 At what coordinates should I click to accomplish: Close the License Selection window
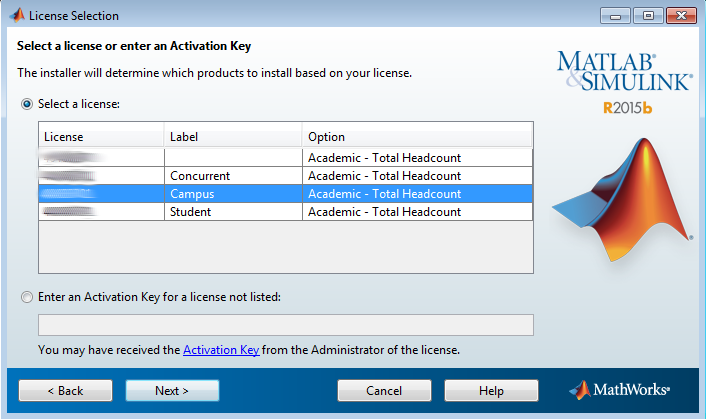tap(681, 16)
